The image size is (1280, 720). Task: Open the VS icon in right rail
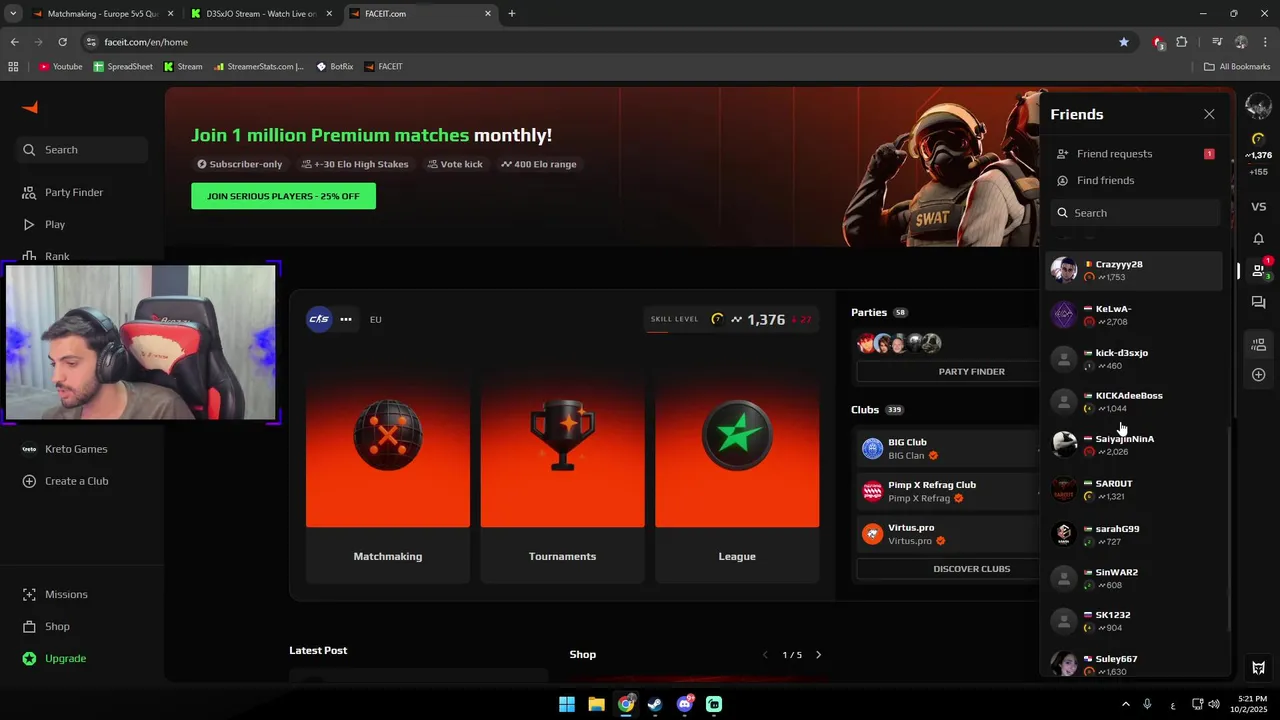1258,207
